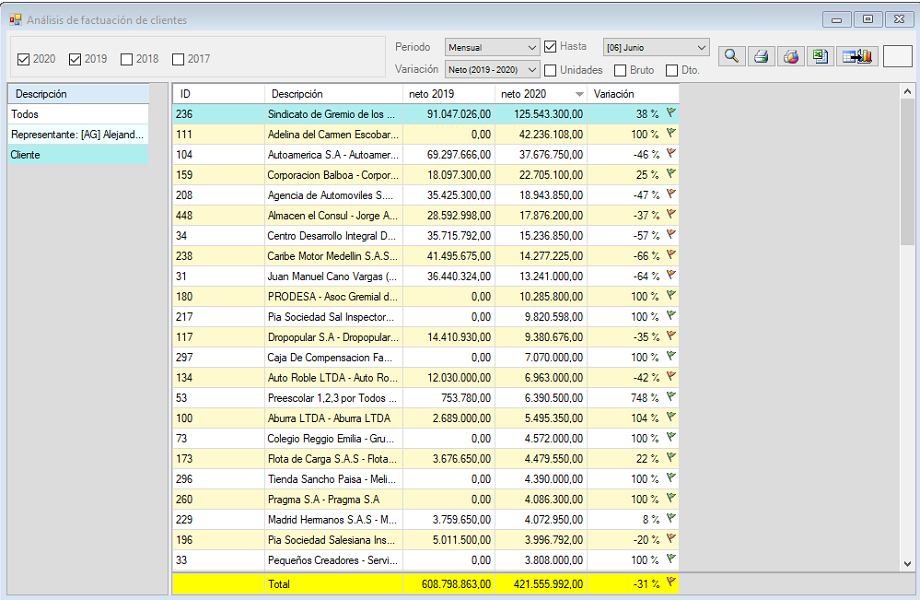Select Todos in the left Descripción panel
The width and height of the screenshot is (920, 600).
click(x=77, y=114)
